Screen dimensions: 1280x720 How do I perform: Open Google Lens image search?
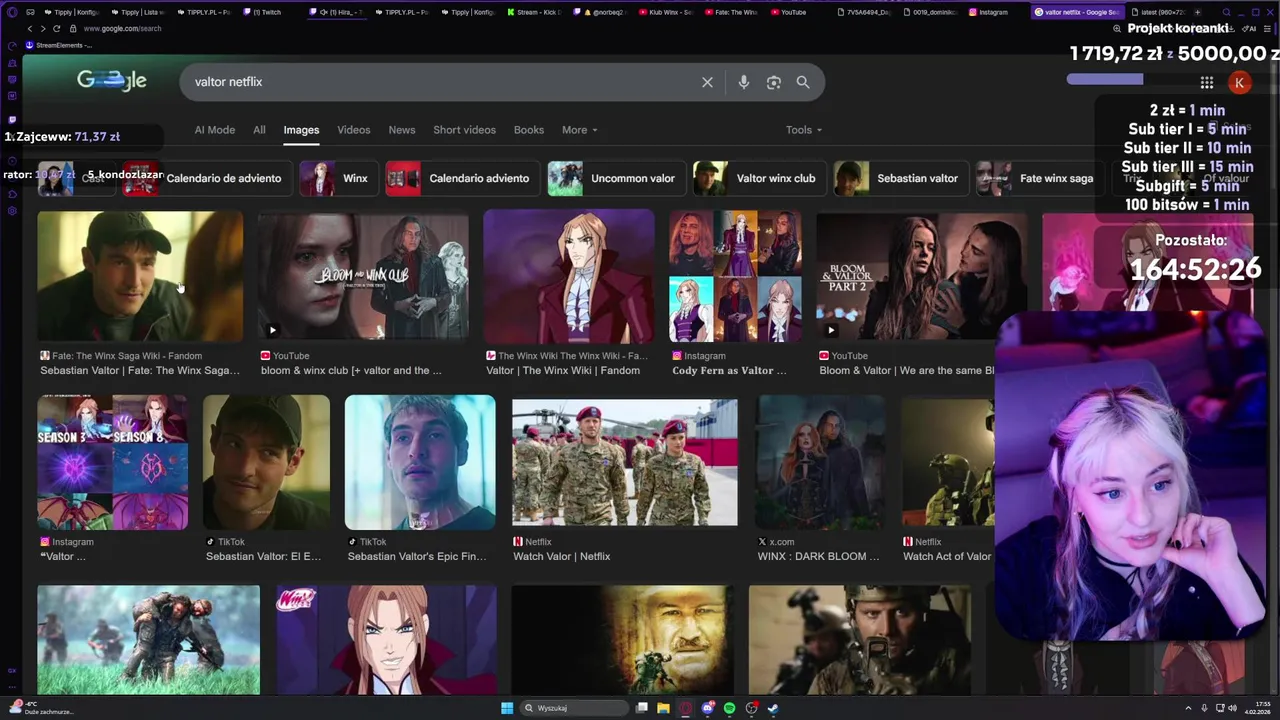(x=773, y=82)
